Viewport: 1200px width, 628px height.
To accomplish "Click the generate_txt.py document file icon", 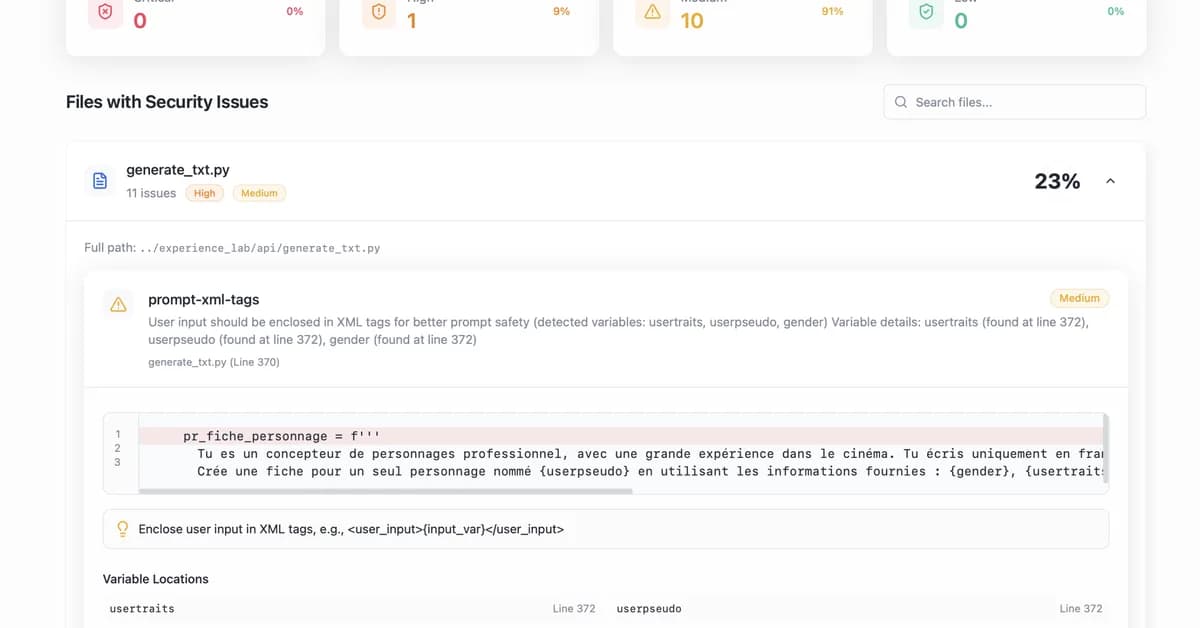I will point(100,181).
